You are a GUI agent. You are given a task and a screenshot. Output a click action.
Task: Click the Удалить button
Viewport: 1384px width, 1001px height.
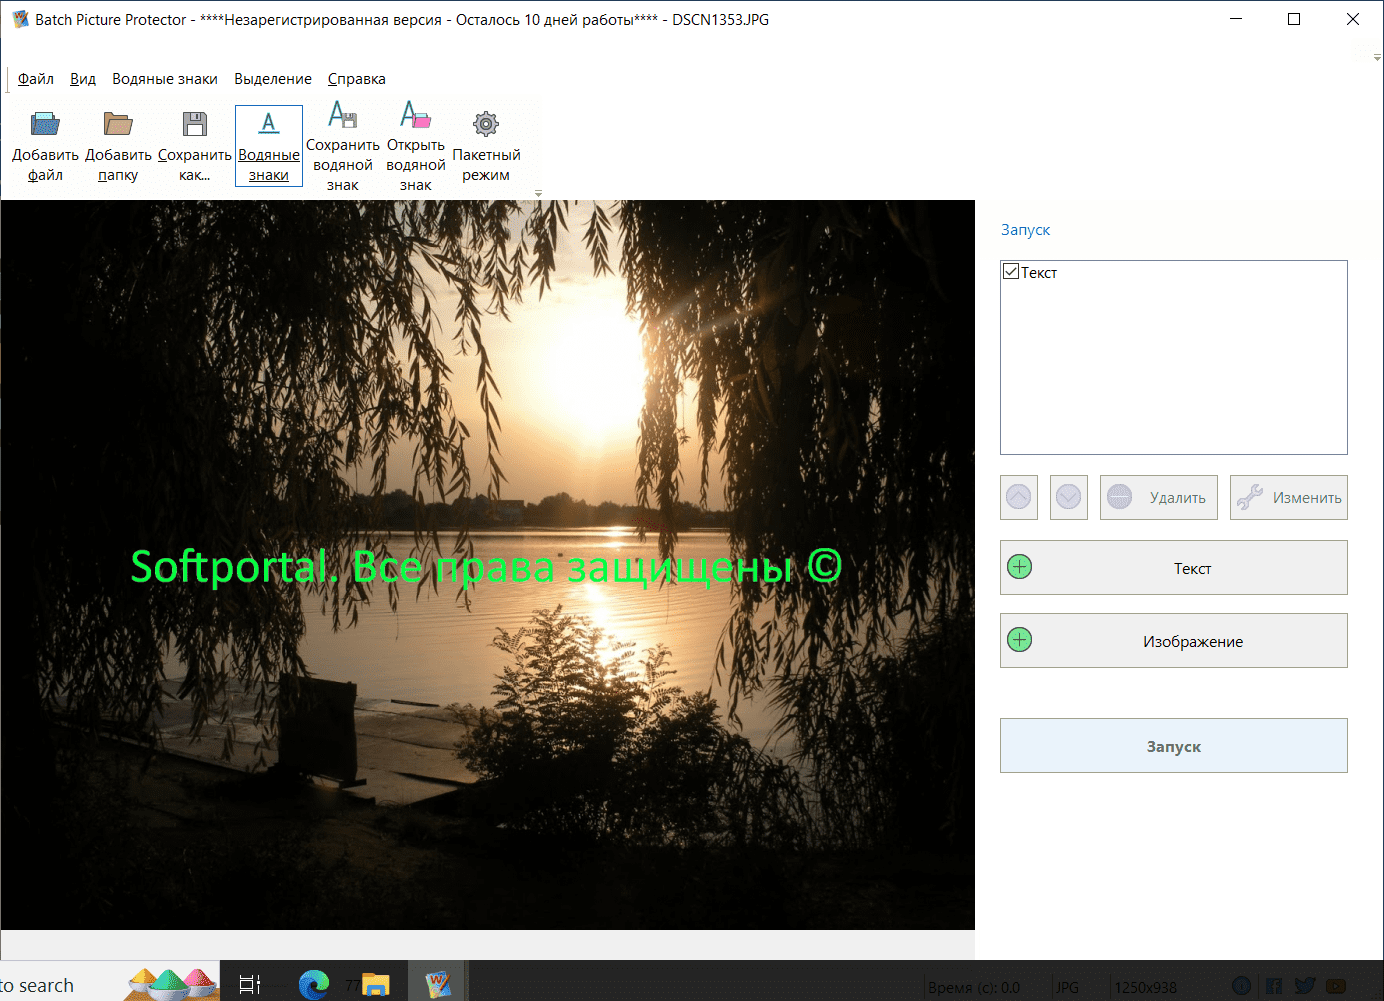(x=1159, y=497)
